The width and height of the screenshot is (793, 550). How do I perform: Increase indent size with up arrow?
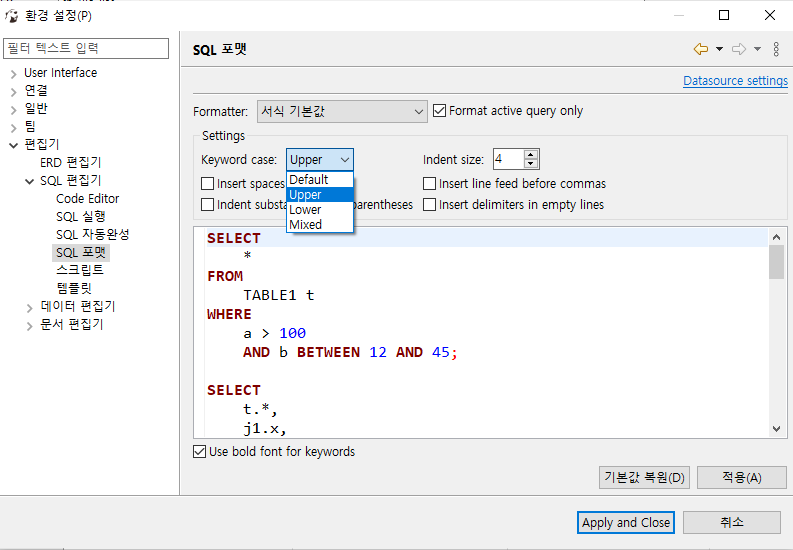click(x=531, y=154)
